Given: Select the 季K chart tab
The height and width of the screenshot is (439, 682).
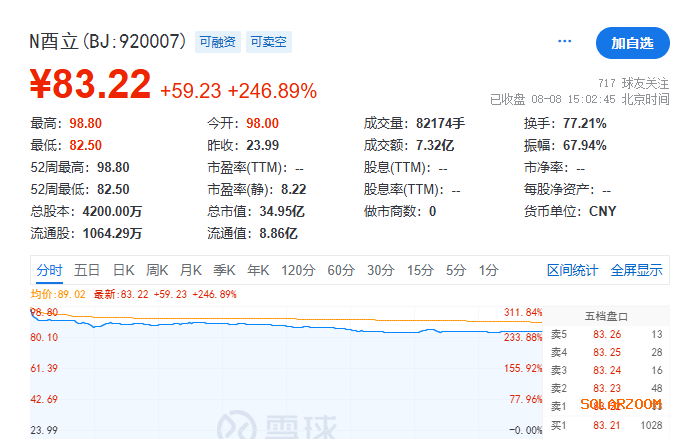Looking at the screenshot, I should point(225,270).
